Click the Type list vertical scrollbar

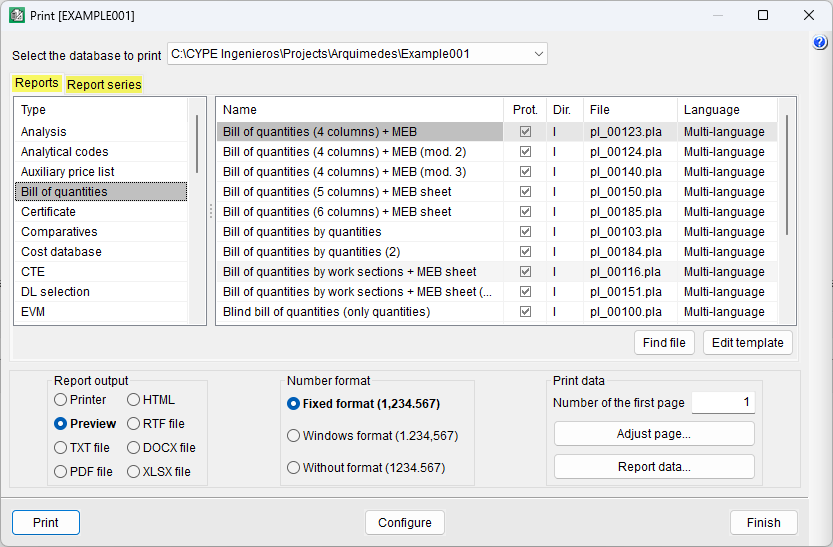click(197, 145)
